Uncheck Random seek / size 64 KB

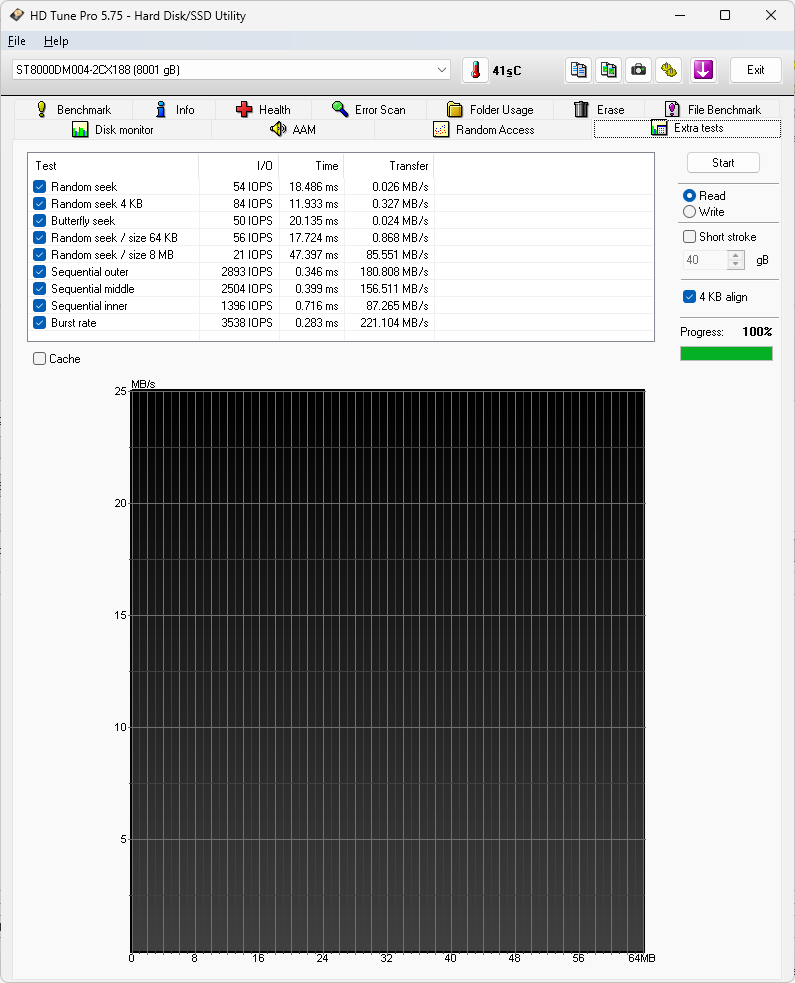(39, 238)
